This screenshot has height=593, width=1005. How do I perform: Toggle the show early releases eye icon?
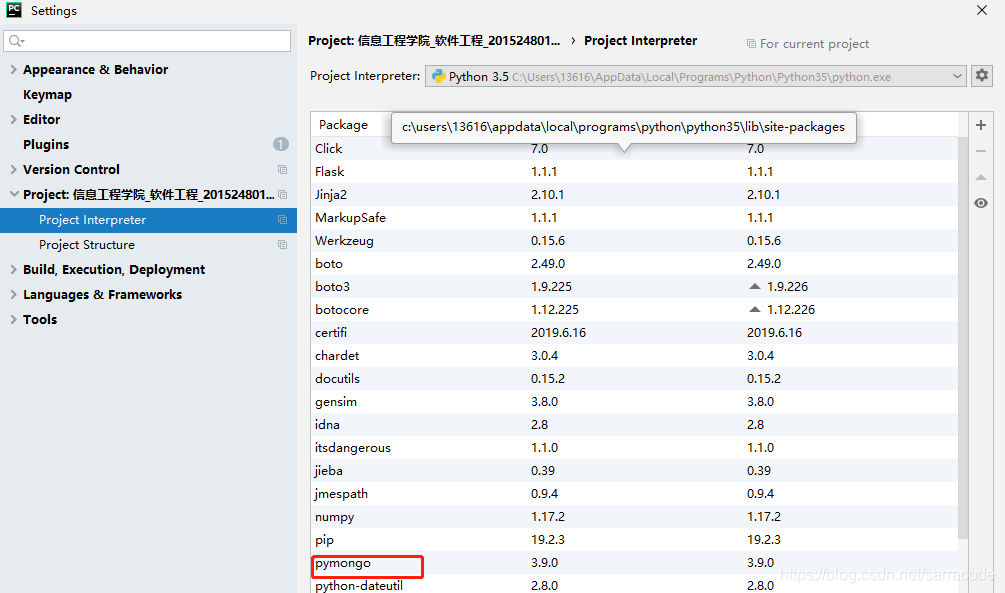tap(981, 203)
